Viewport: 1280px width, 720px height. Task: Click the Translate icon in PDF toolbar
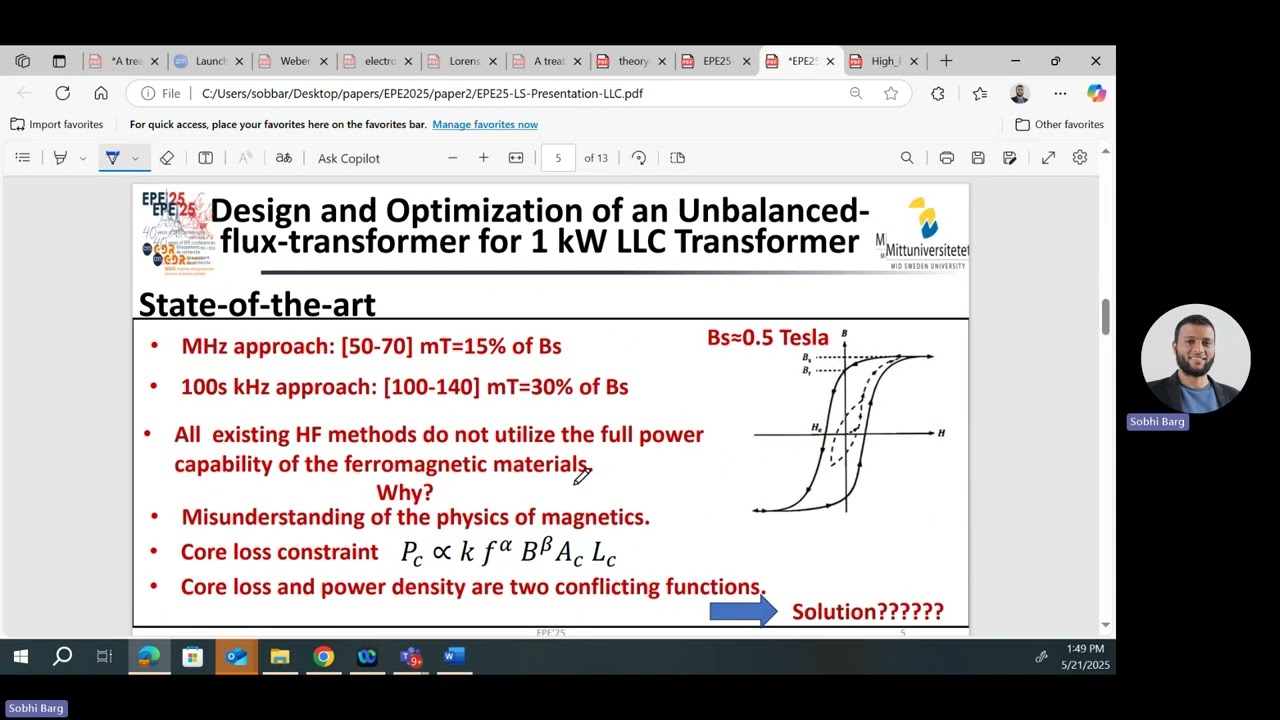coord(284,158)
